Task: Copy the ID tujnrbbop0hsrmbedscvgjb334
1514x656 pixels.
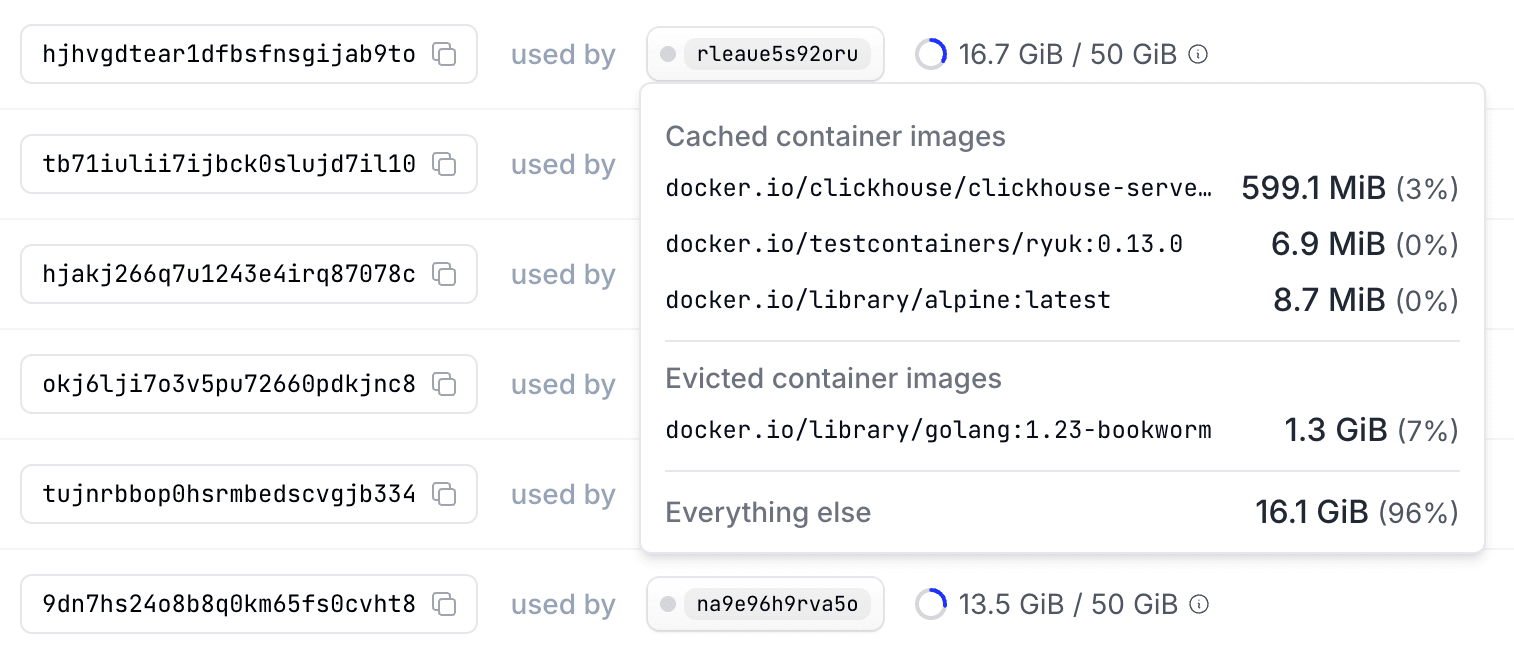Action: pos(444,494)
